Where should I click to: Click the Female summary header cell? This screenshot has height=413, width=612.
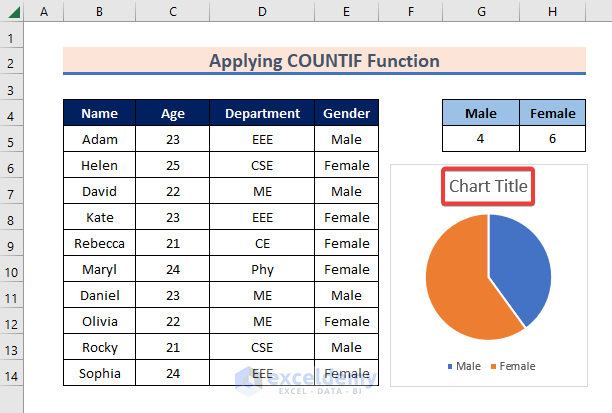[553, 113]
